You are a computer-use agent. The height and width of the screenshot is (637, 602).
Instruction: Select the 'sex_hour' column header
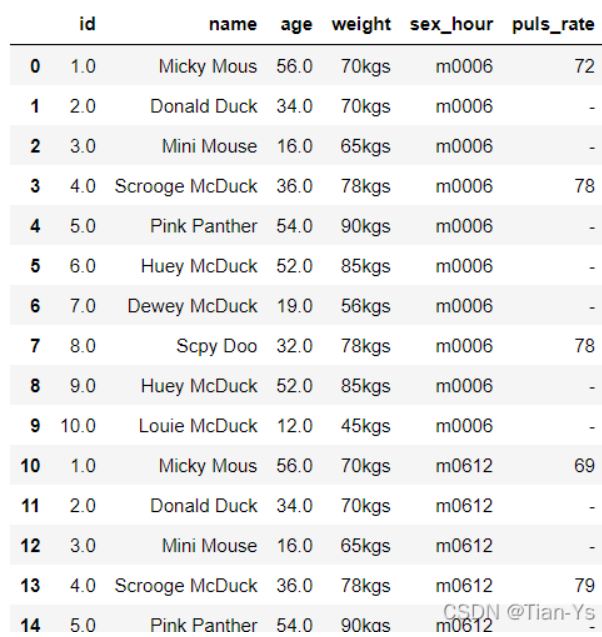[x=451, y=25]
